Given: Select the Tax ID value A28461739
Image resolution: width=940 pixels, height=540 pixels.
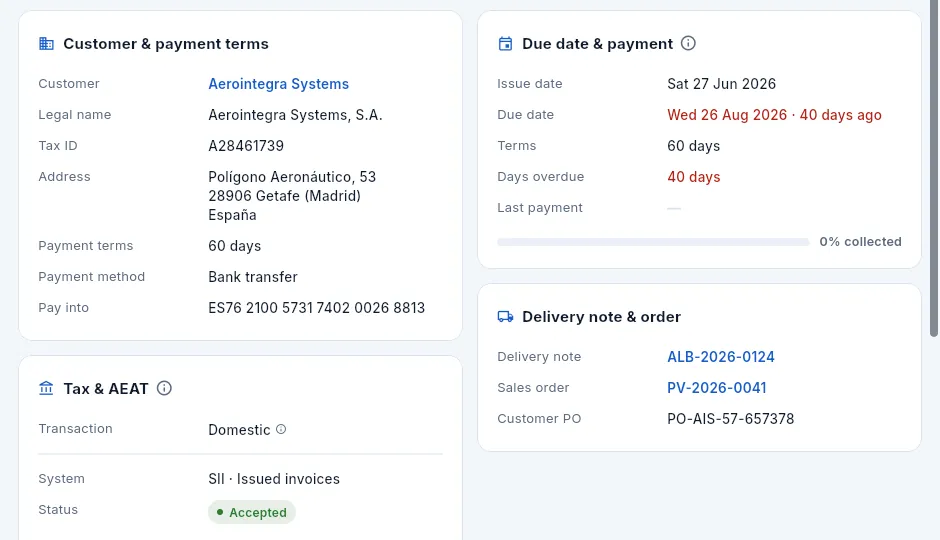Looking at the screenshot, I should (246, 146).
